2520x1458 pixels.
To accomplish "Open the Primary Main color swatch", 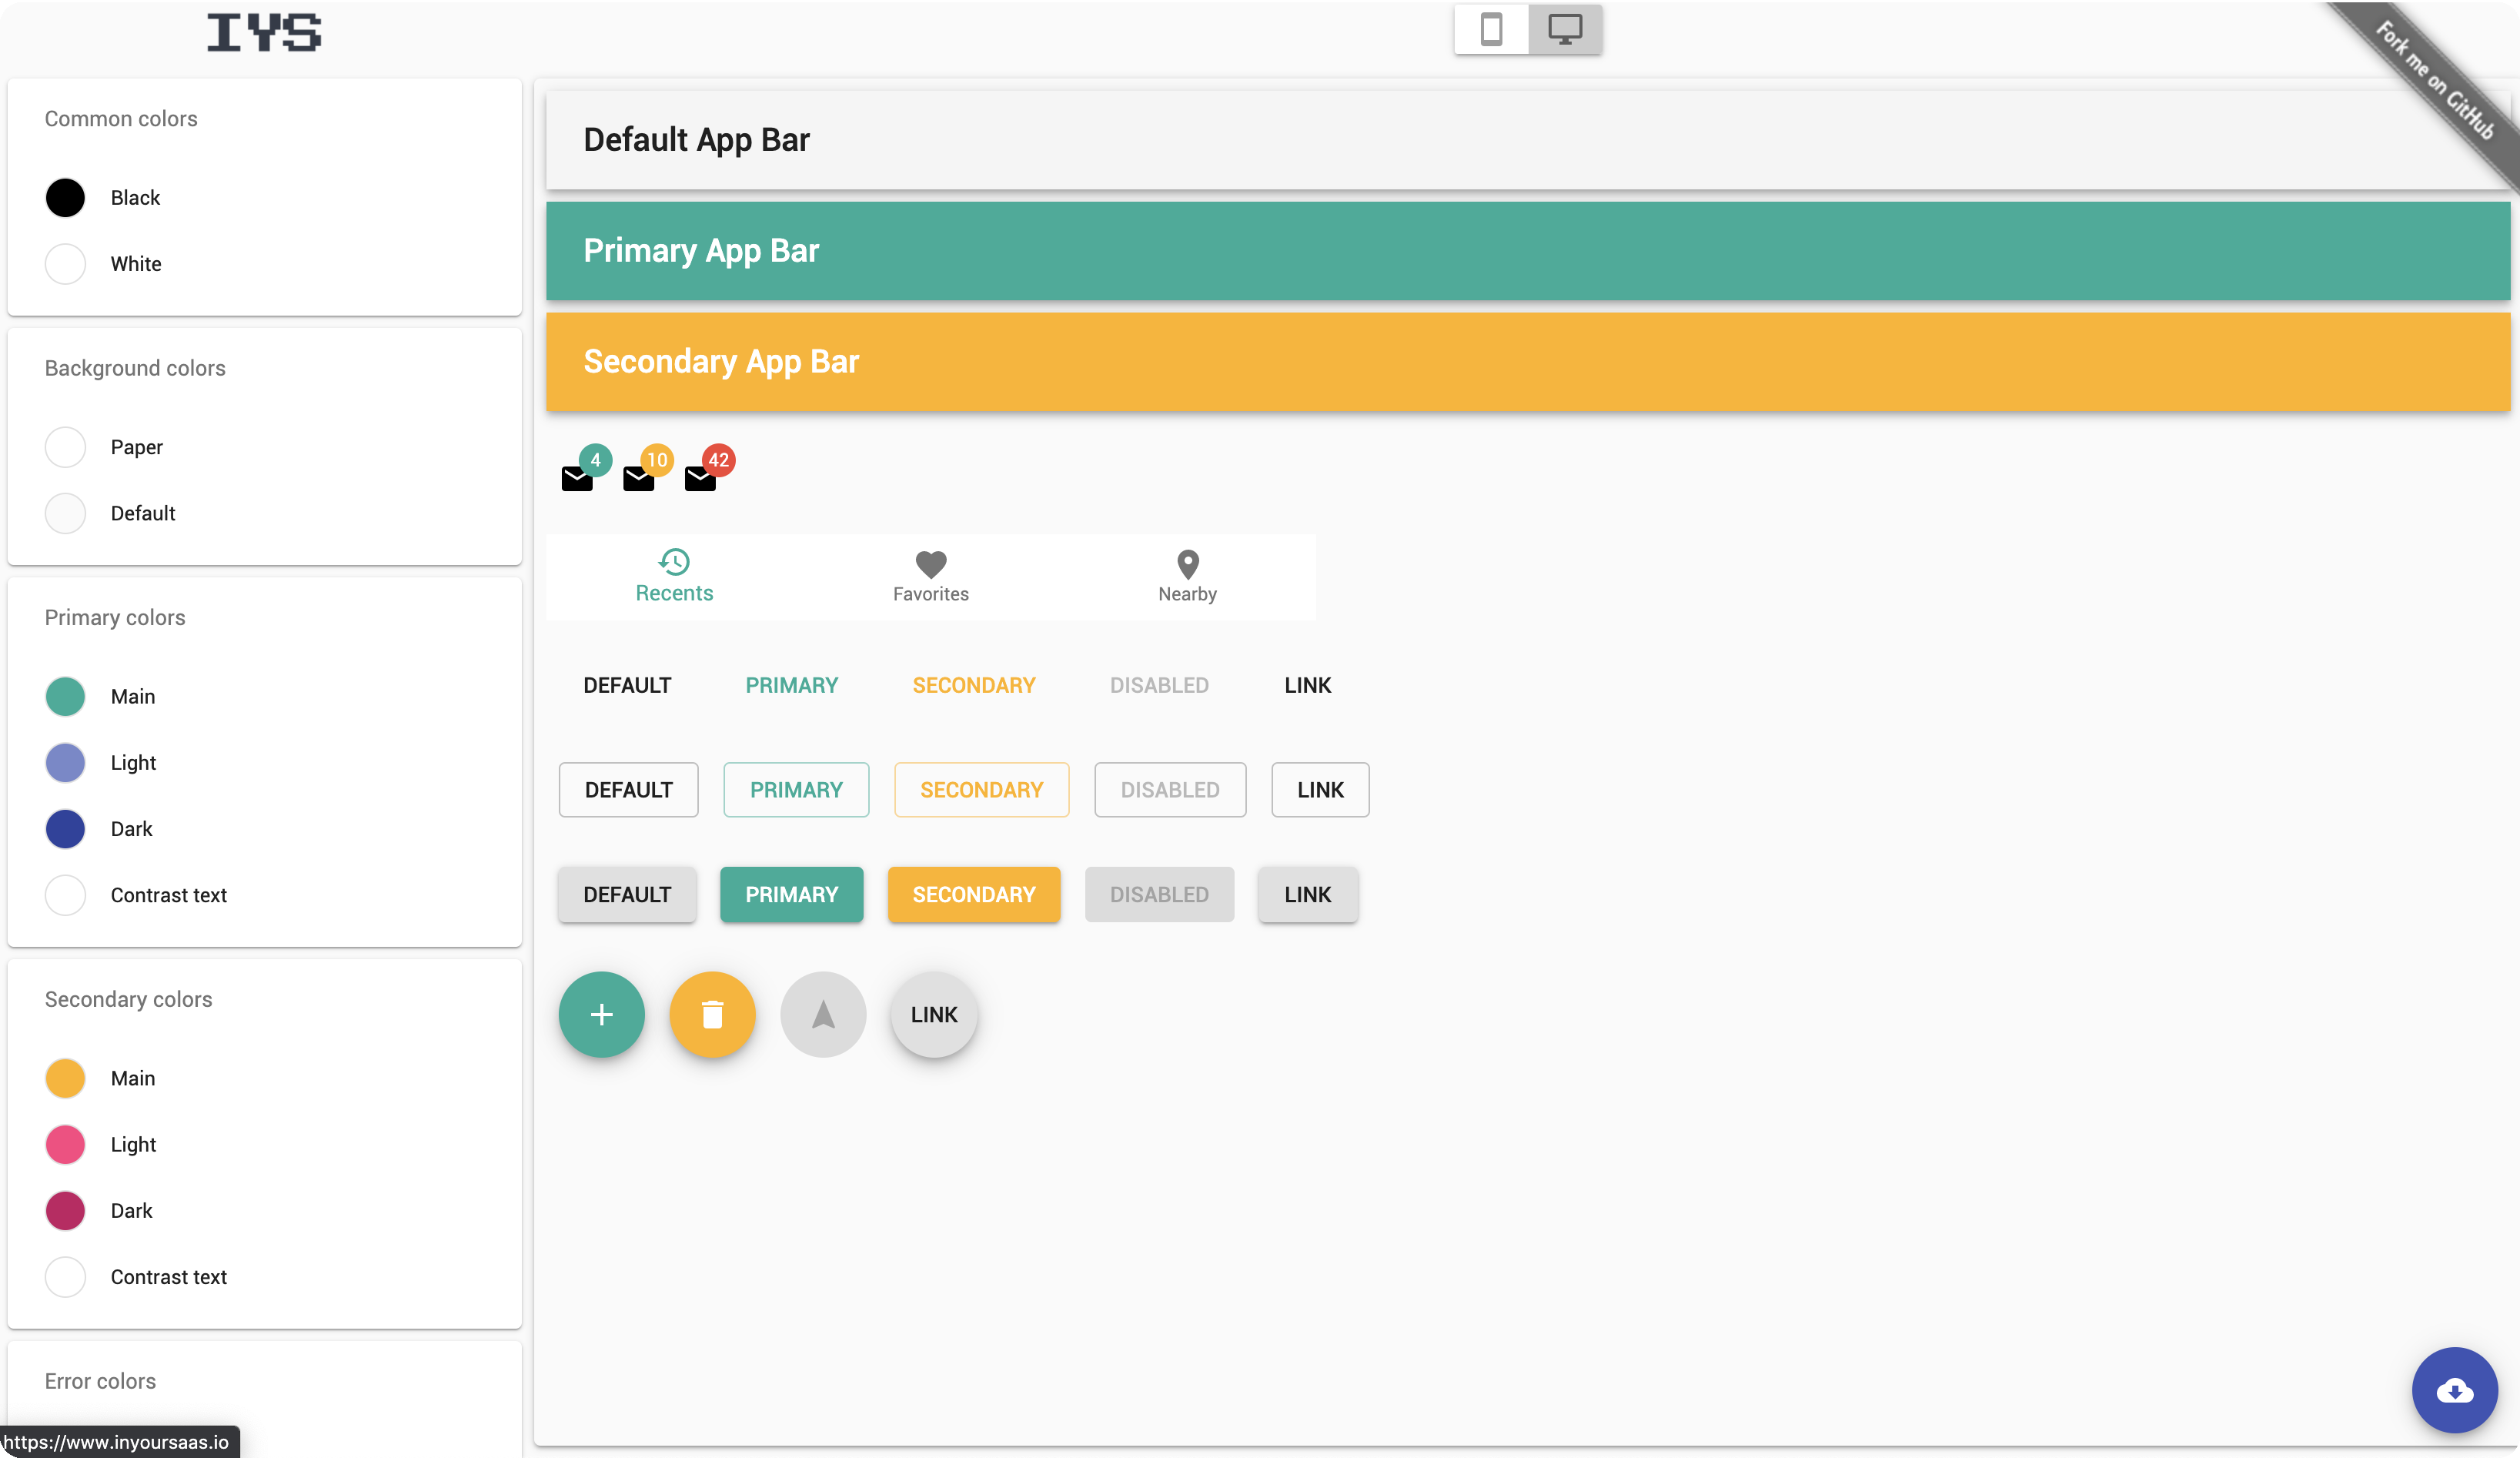I will [x=65, y=696].
